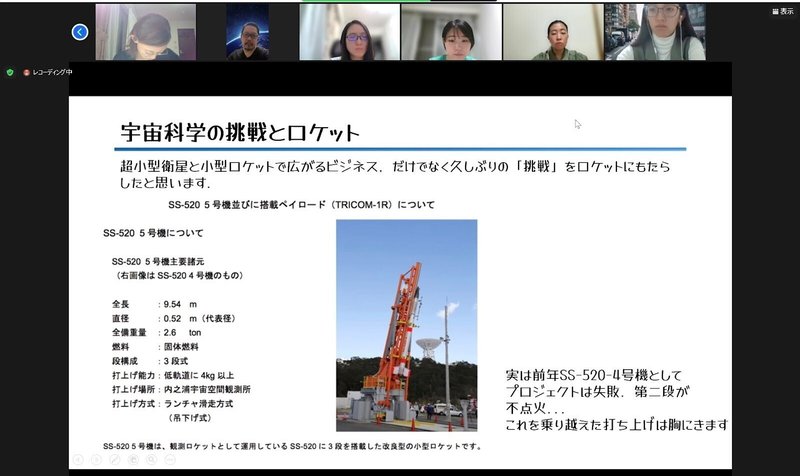Click the text 不点火...
This screenshot has height=476, width=800.
point(535,408)
